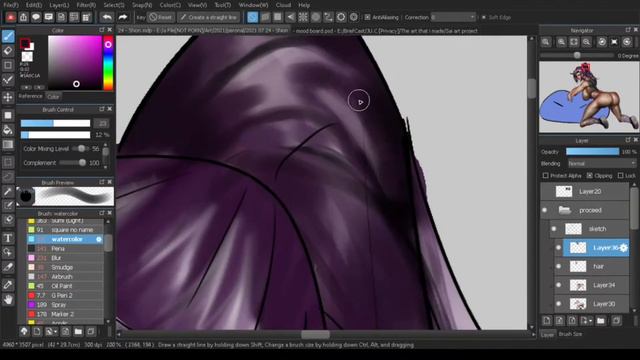The height and width of the screenshot is (360, 640).
Task: Open Filter menu
Action: coord(86,5)
